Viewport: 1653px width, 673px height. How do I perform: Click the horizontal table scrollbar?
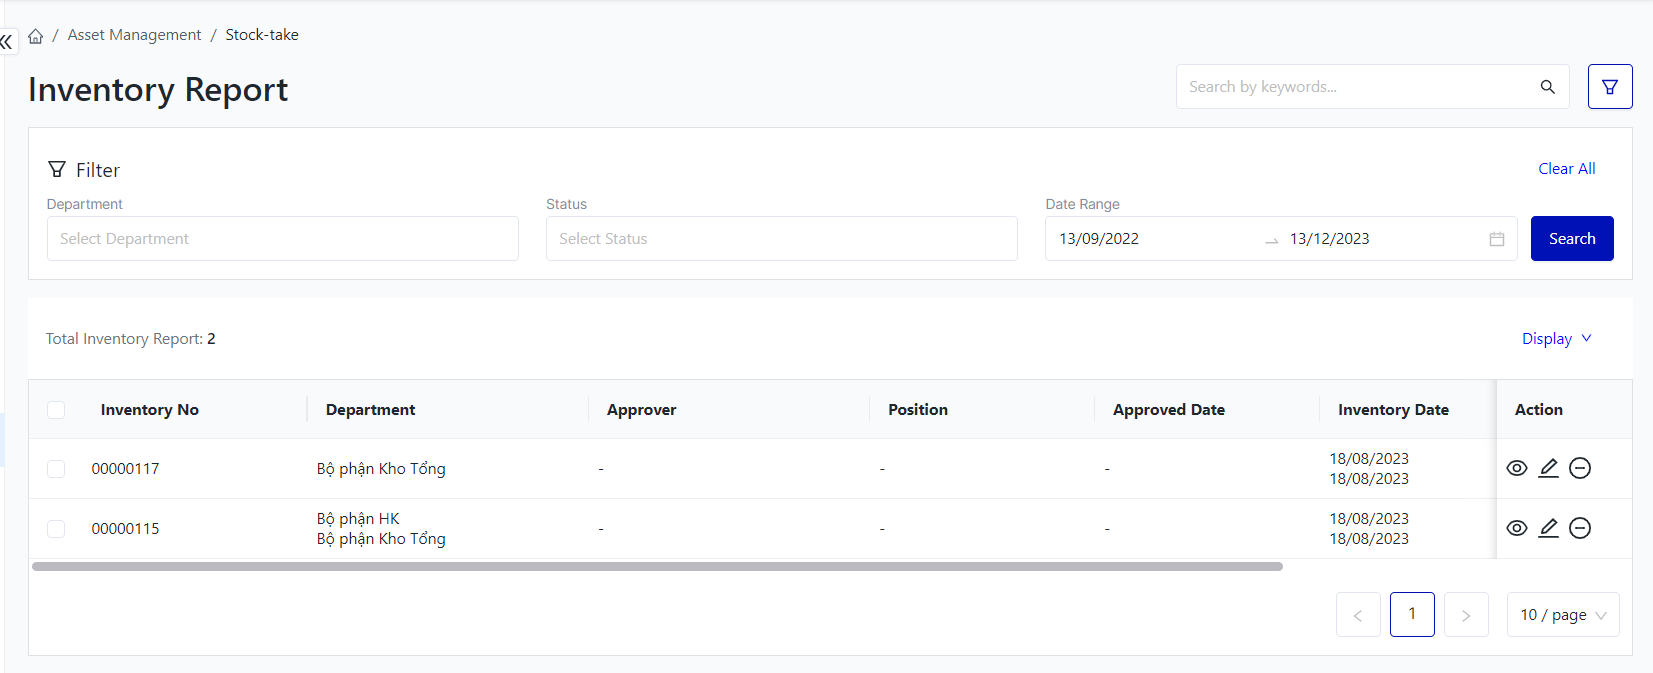(x=656, y=567)
